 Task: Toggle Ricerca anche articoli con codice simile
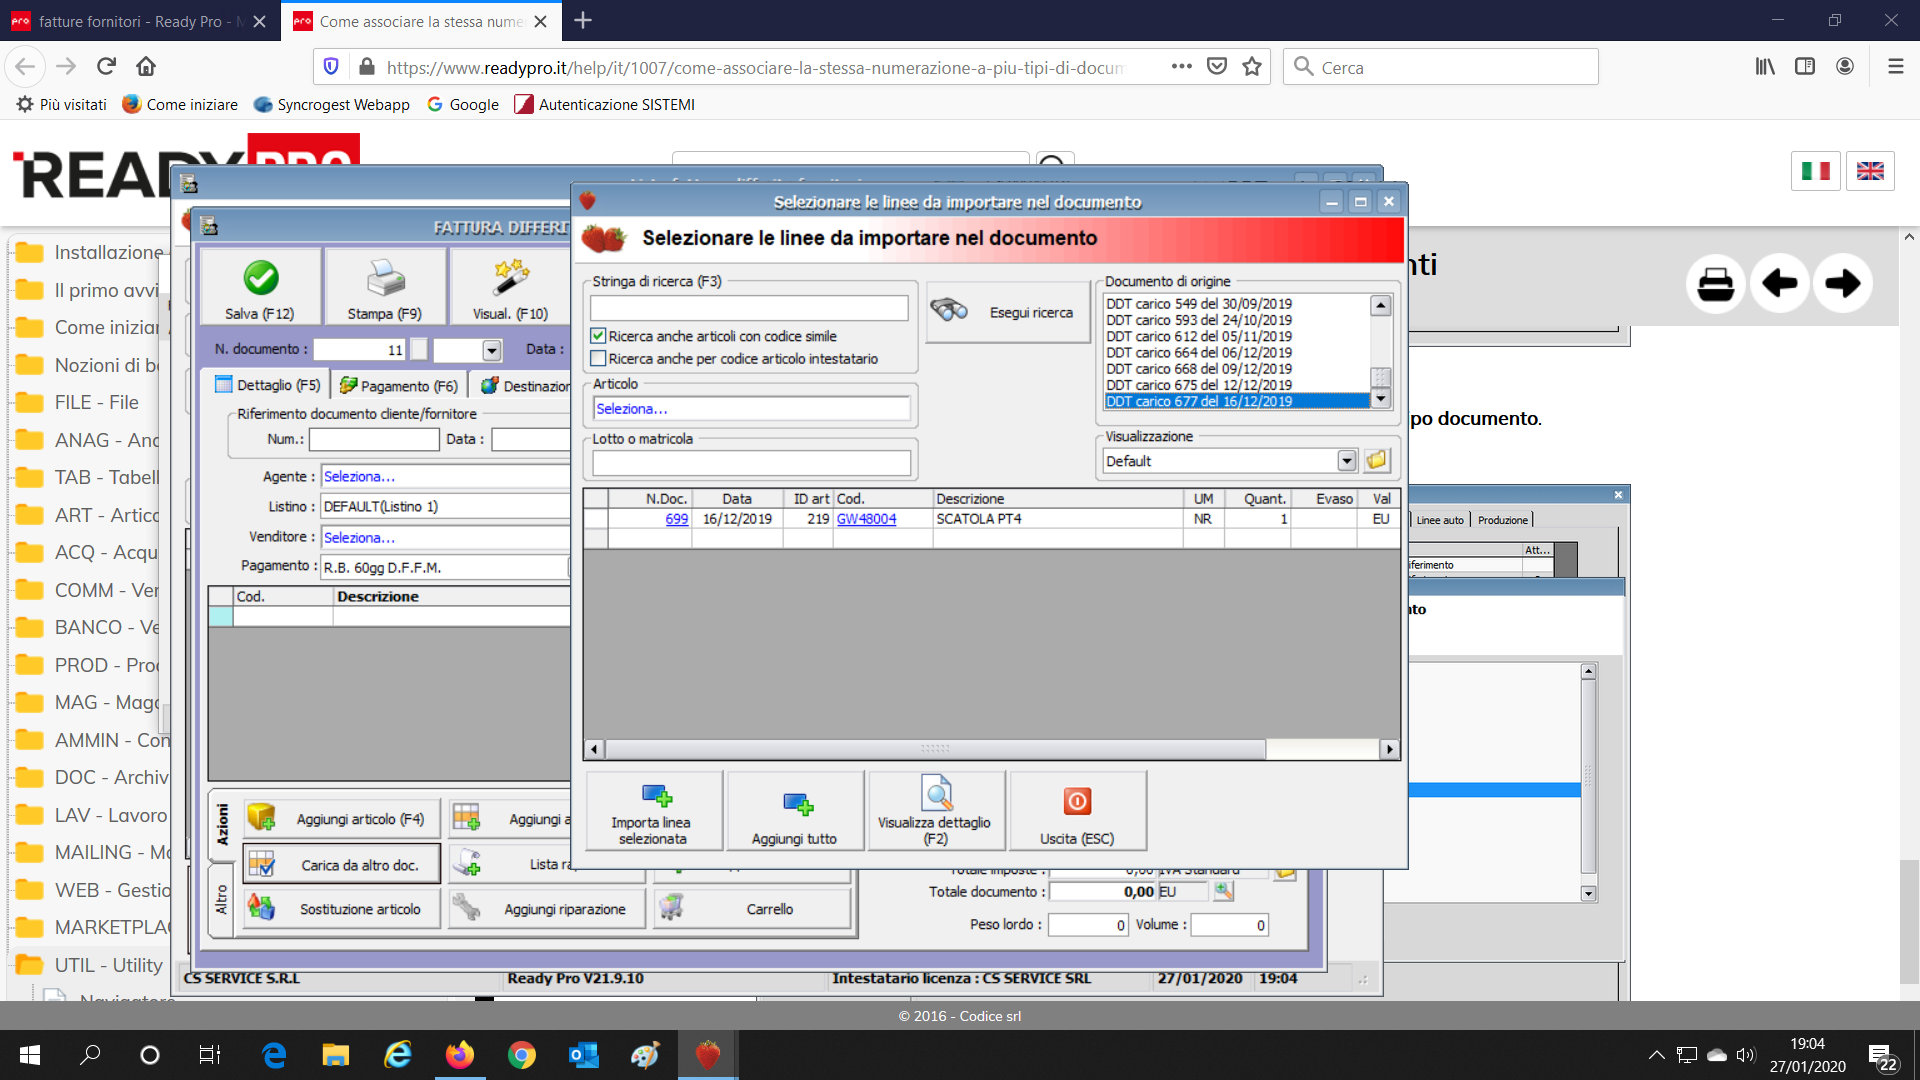598,336
